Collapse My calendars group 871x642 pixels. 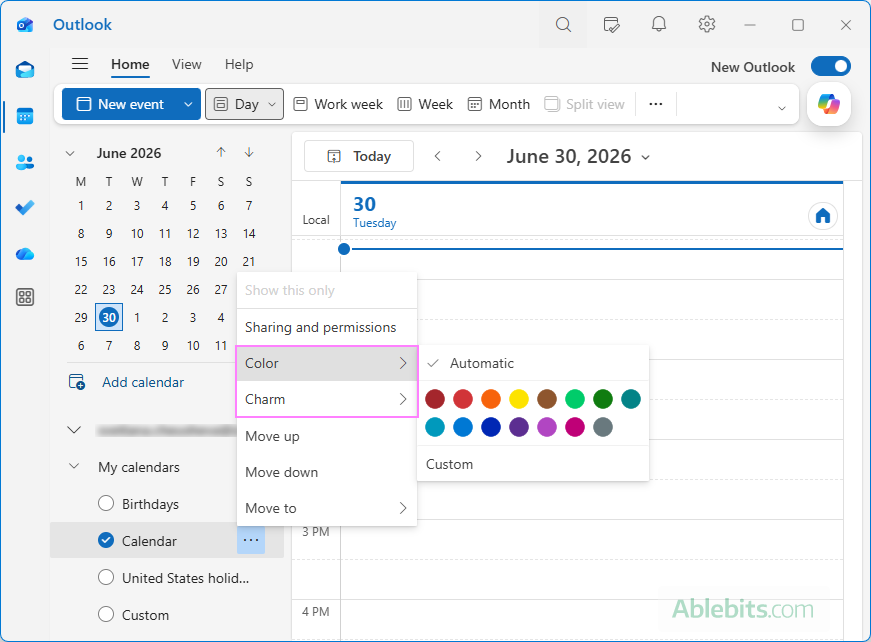point(74,467)
